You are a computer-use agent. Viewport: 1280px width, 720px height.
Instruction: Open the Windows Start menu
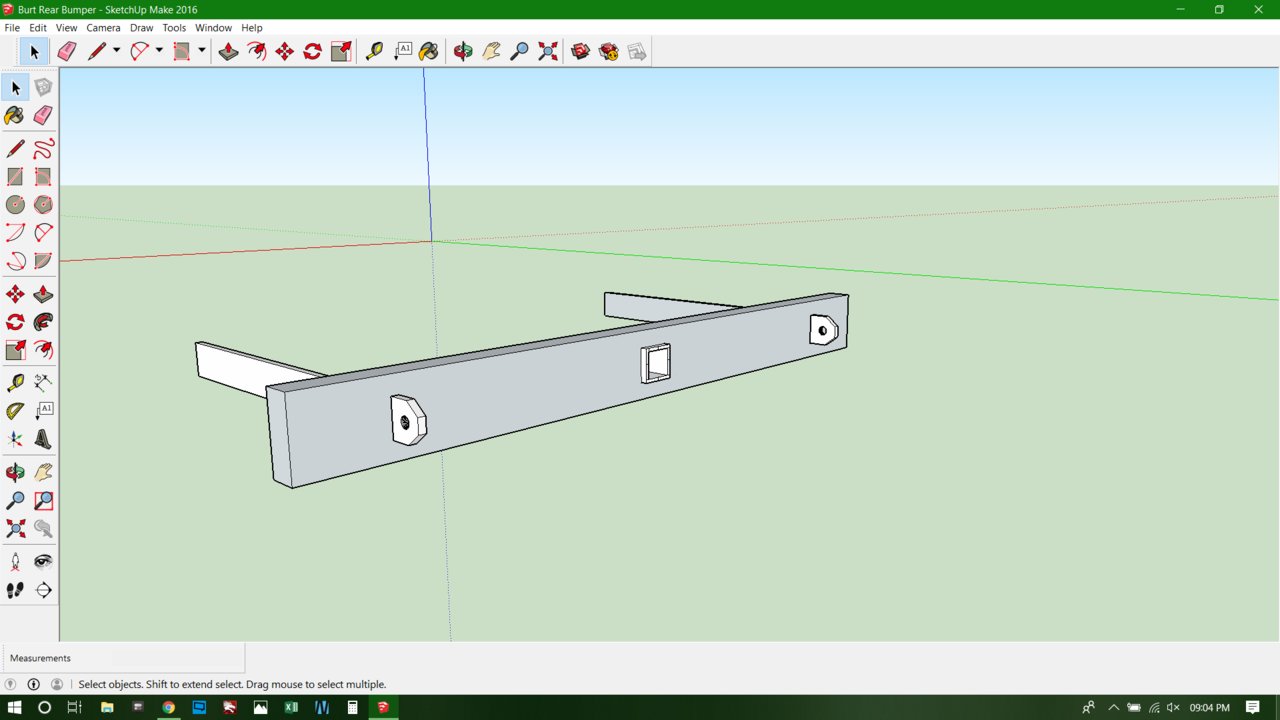[15, 708]
